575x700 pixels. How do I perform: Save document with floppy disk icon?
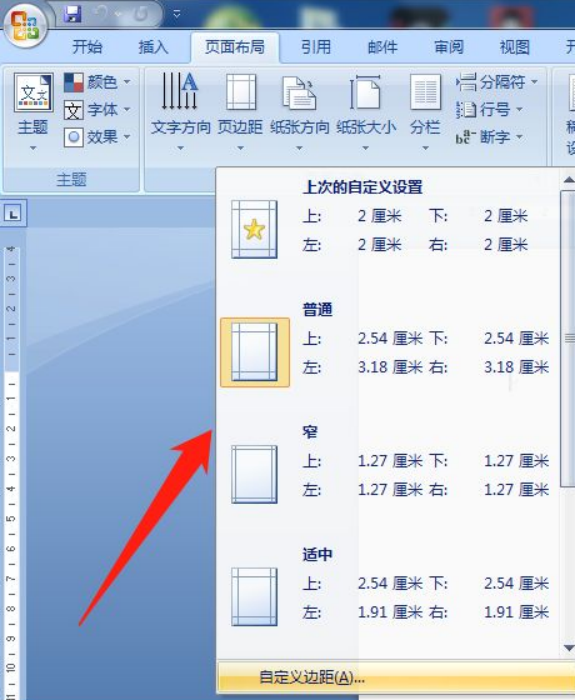tap(72, 14)
